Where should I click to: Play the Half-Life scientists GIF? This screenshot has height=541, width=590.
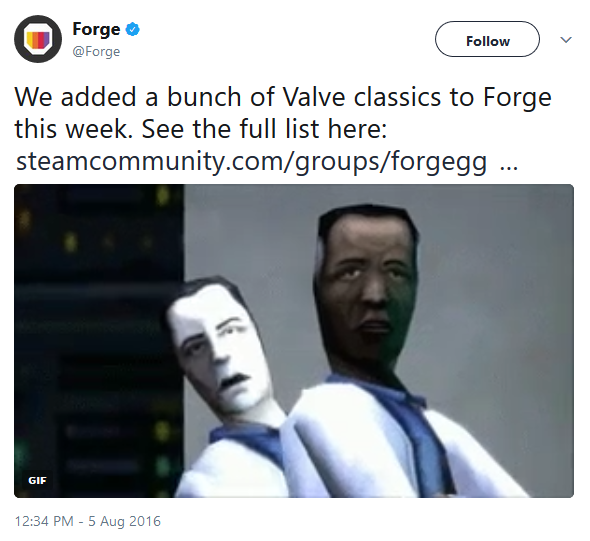(x=294, y=341)
